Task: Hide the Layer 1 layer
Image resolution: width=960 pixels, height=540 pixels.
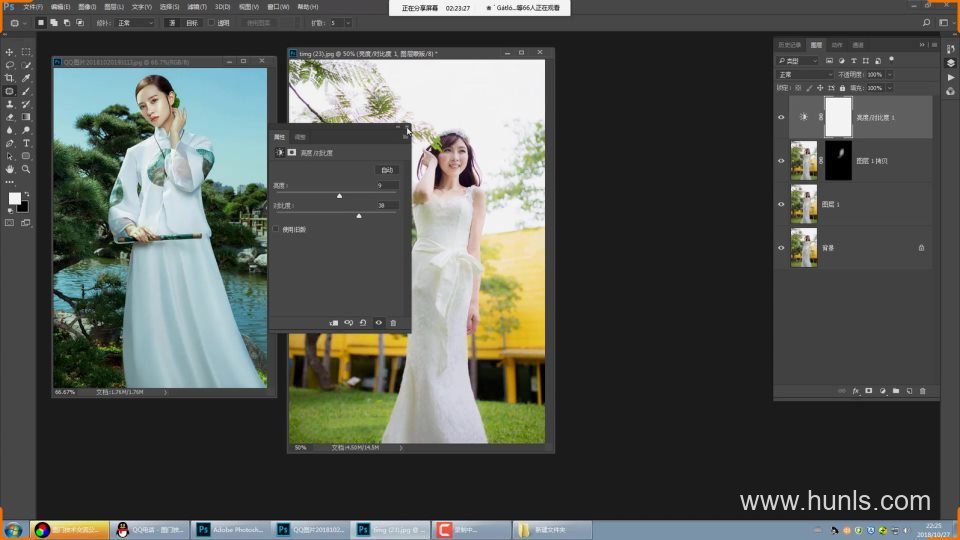Action: 781,204
